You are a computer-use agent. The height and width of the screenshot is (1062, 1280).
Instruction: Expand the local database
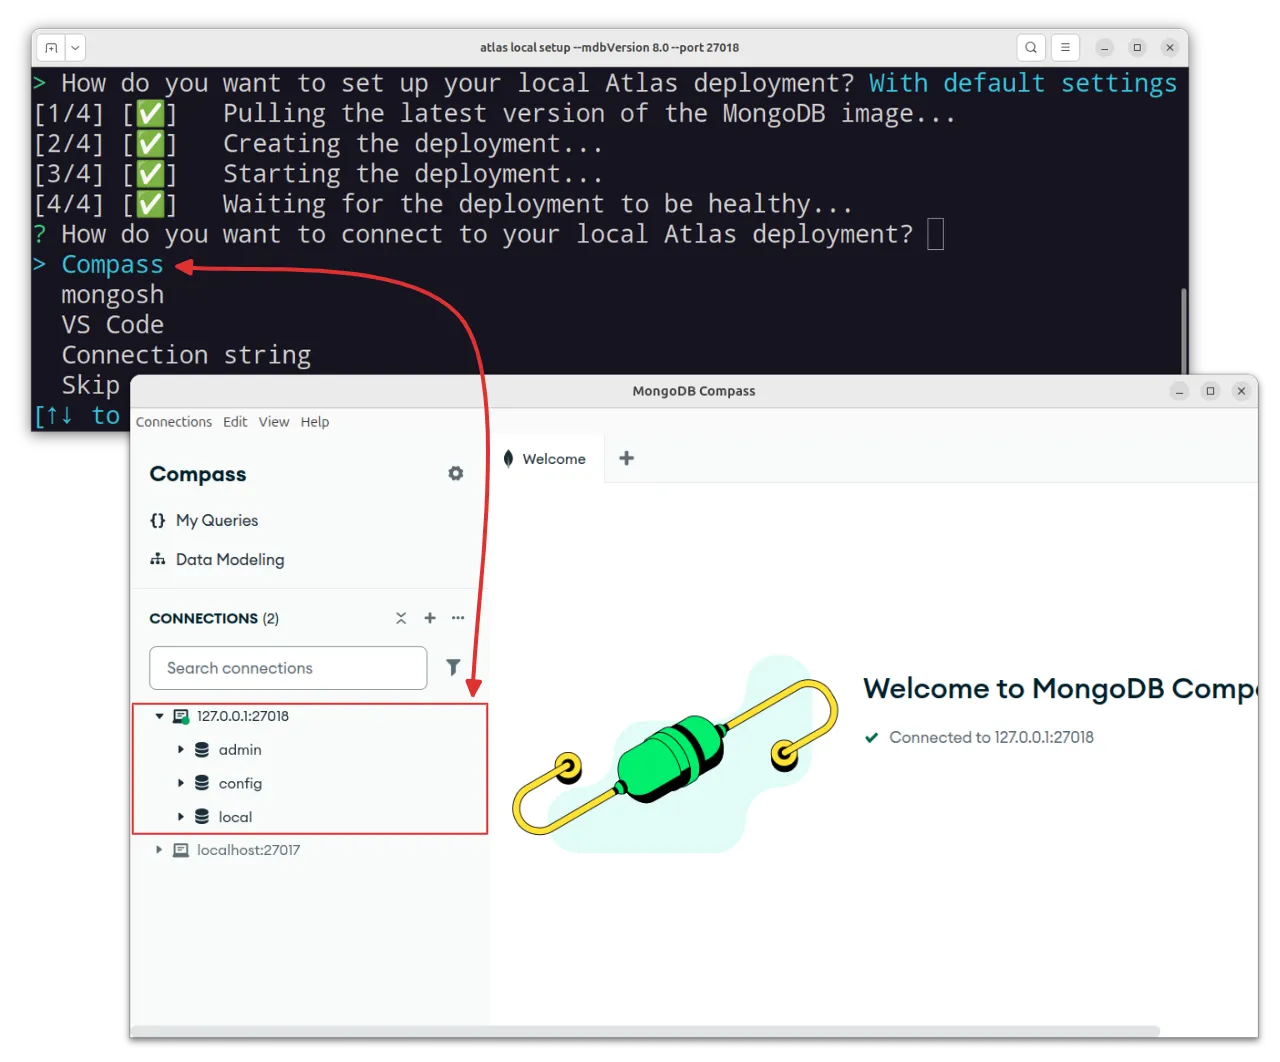coord(181,817)
